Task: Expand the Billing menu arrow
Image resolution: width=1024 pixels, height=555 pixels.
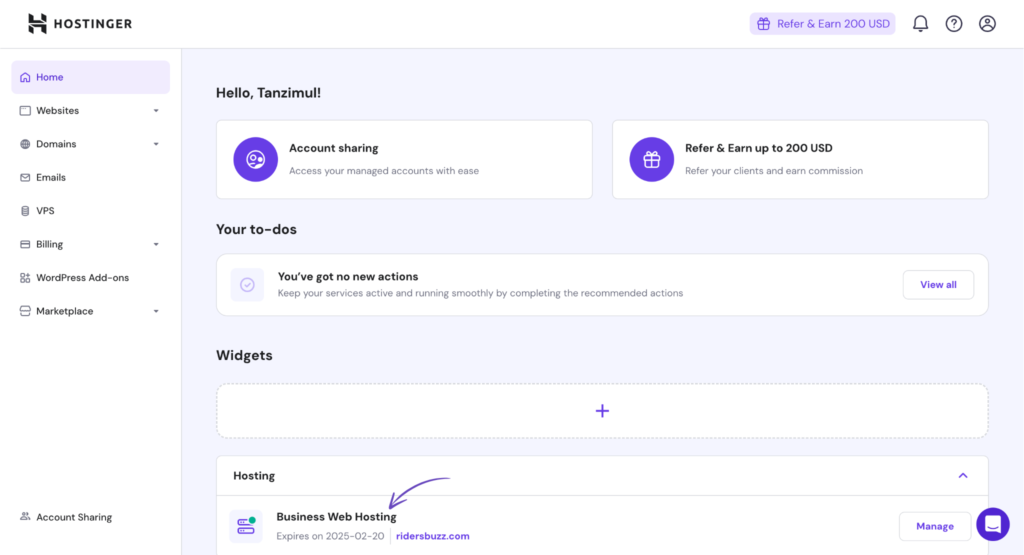Action: tap(156, 244)
